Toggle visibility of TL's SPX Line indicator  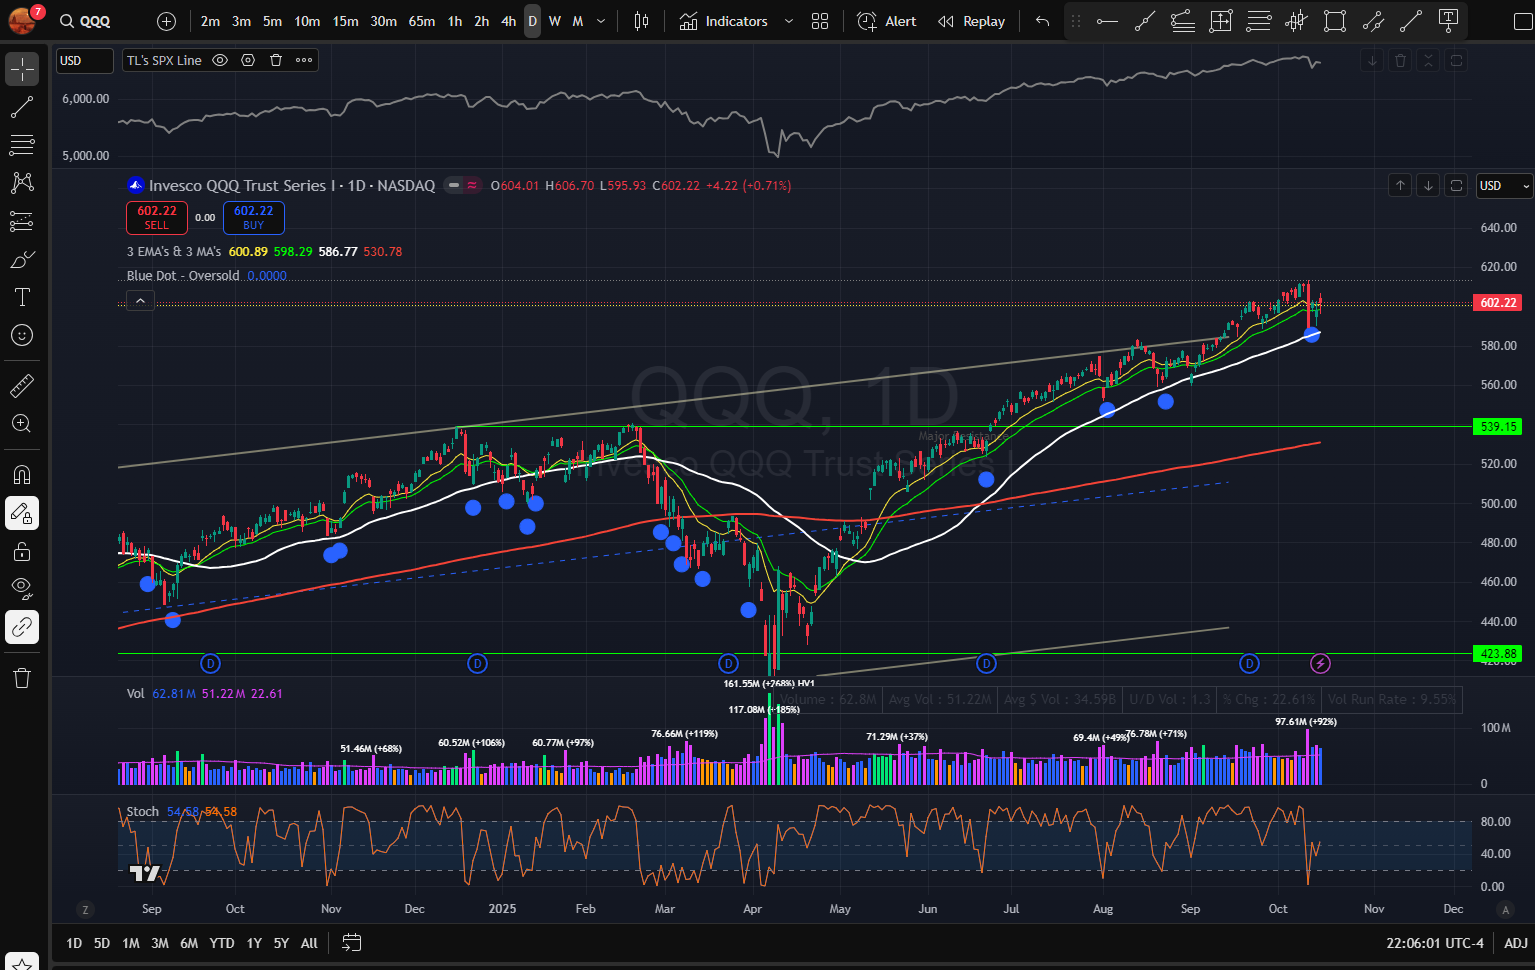(x=220, y=60)
